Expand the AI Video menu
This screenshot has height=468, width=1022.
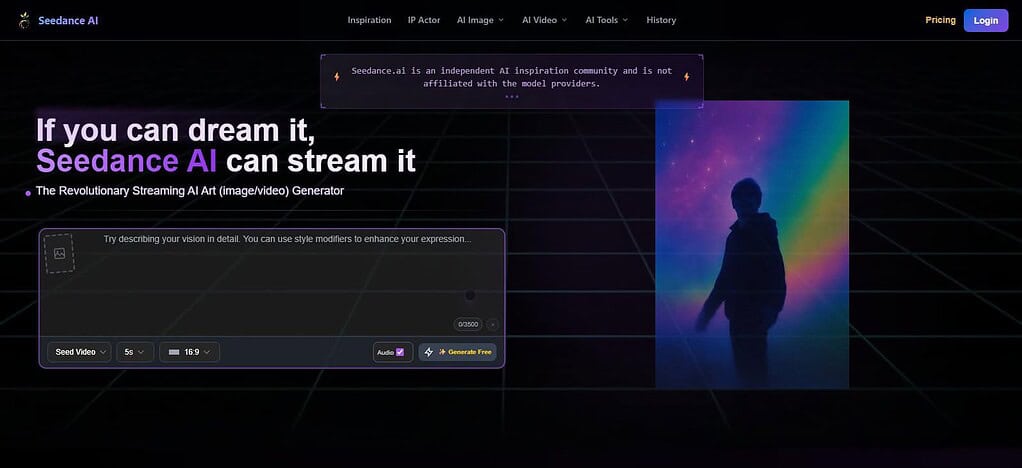tap(544, 20)
